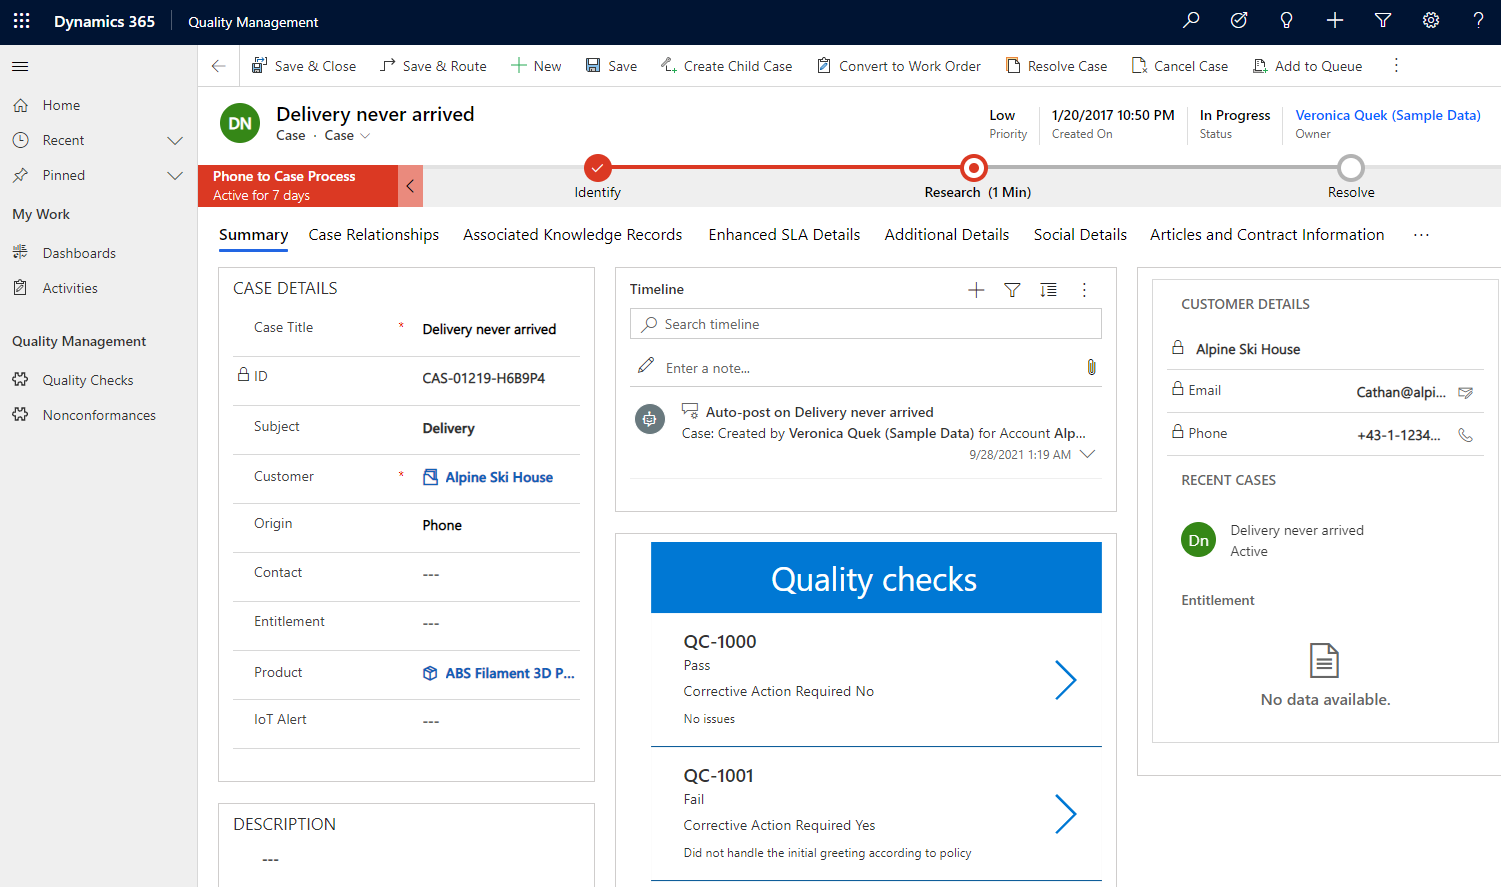This screenshot has height=887, width=1501.
Task: Click the auto-post robot avatar icon
Action: 650,419
